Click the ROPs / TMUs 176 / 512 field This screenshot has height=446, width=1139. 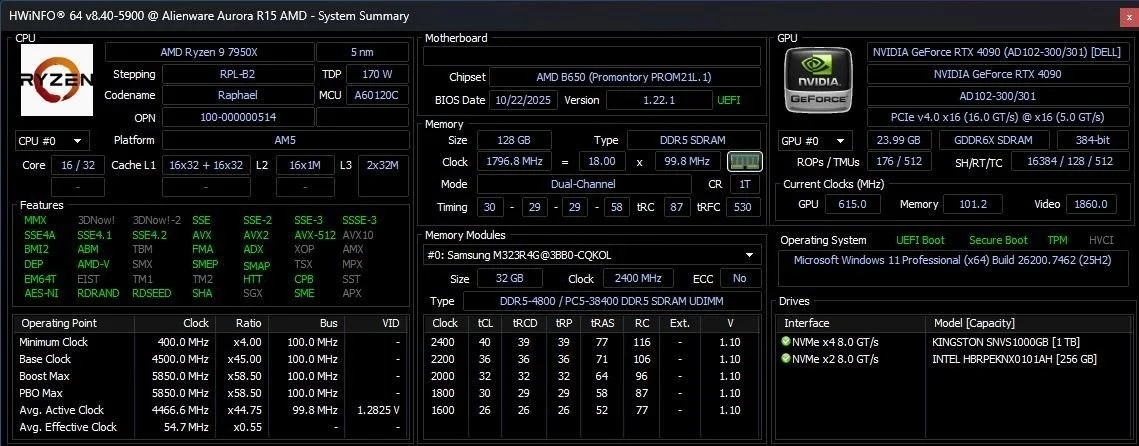(899, 161)
